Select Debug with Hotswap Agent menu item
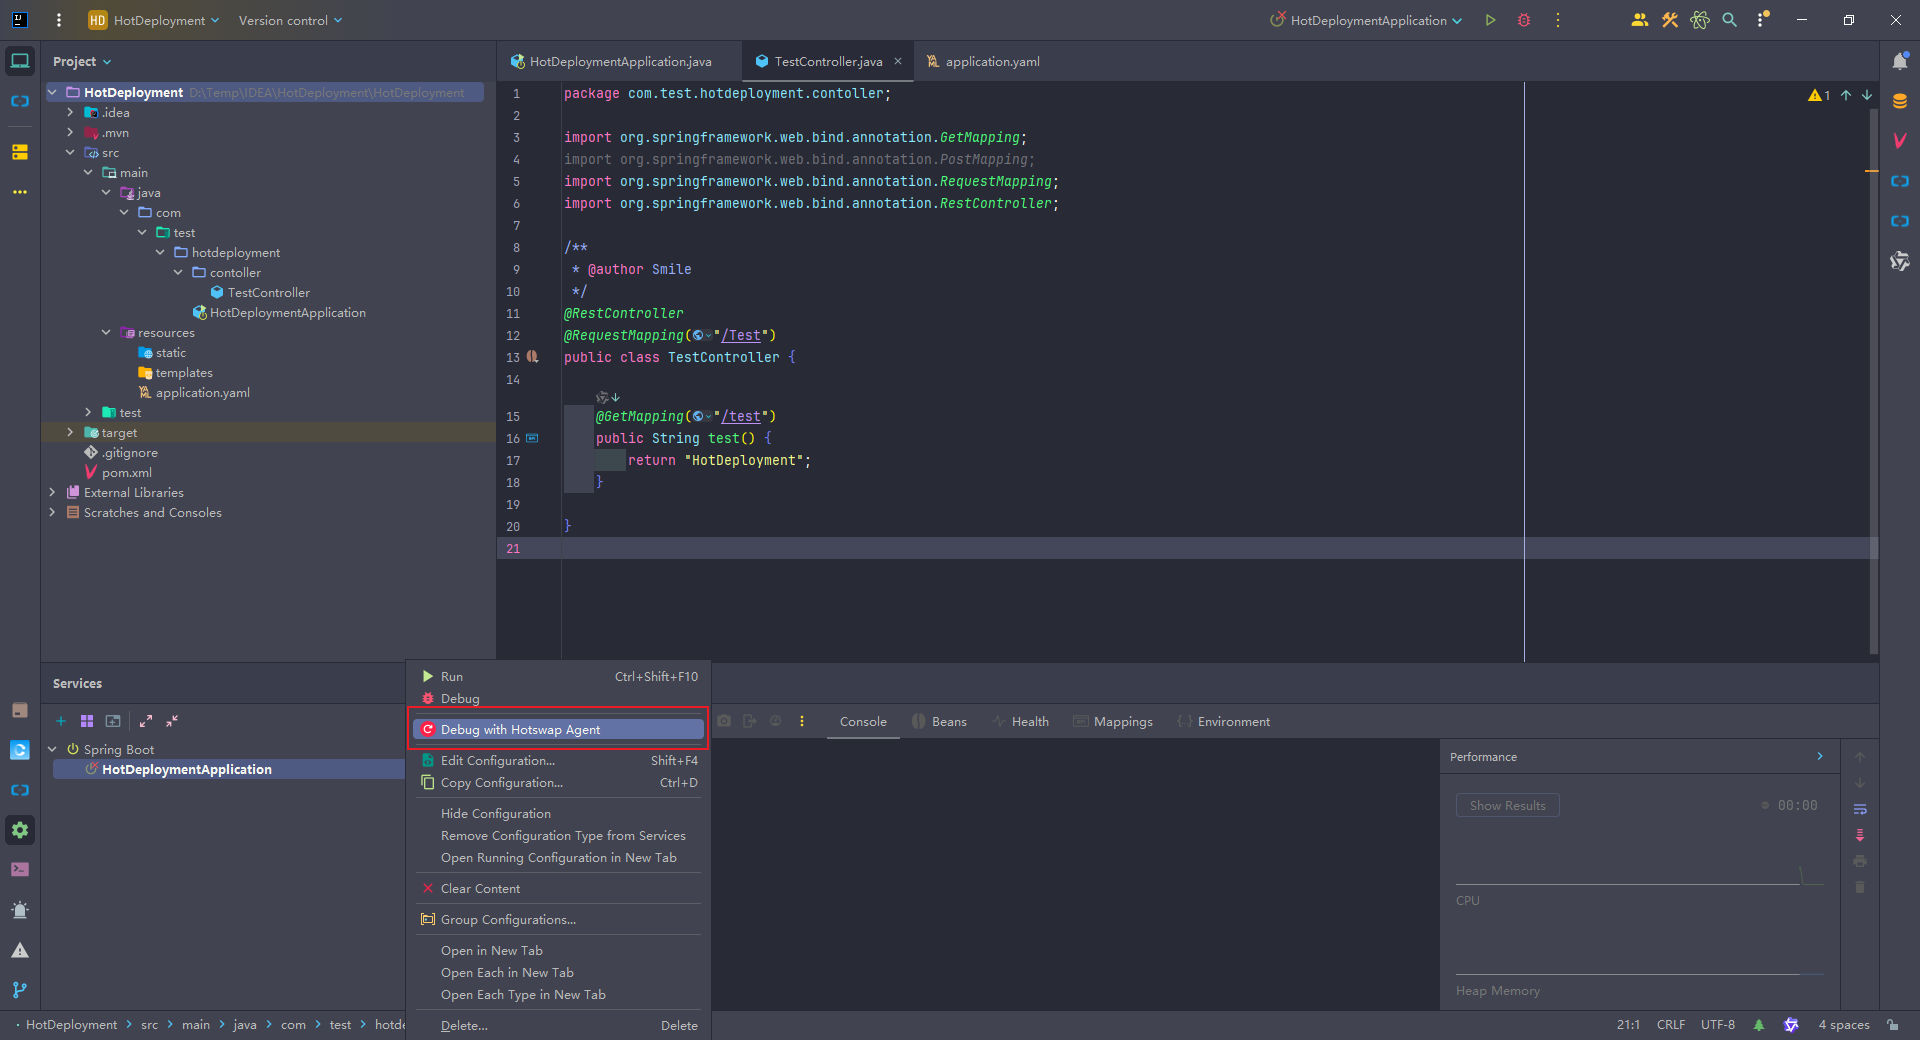 click(x=559, y=730)
